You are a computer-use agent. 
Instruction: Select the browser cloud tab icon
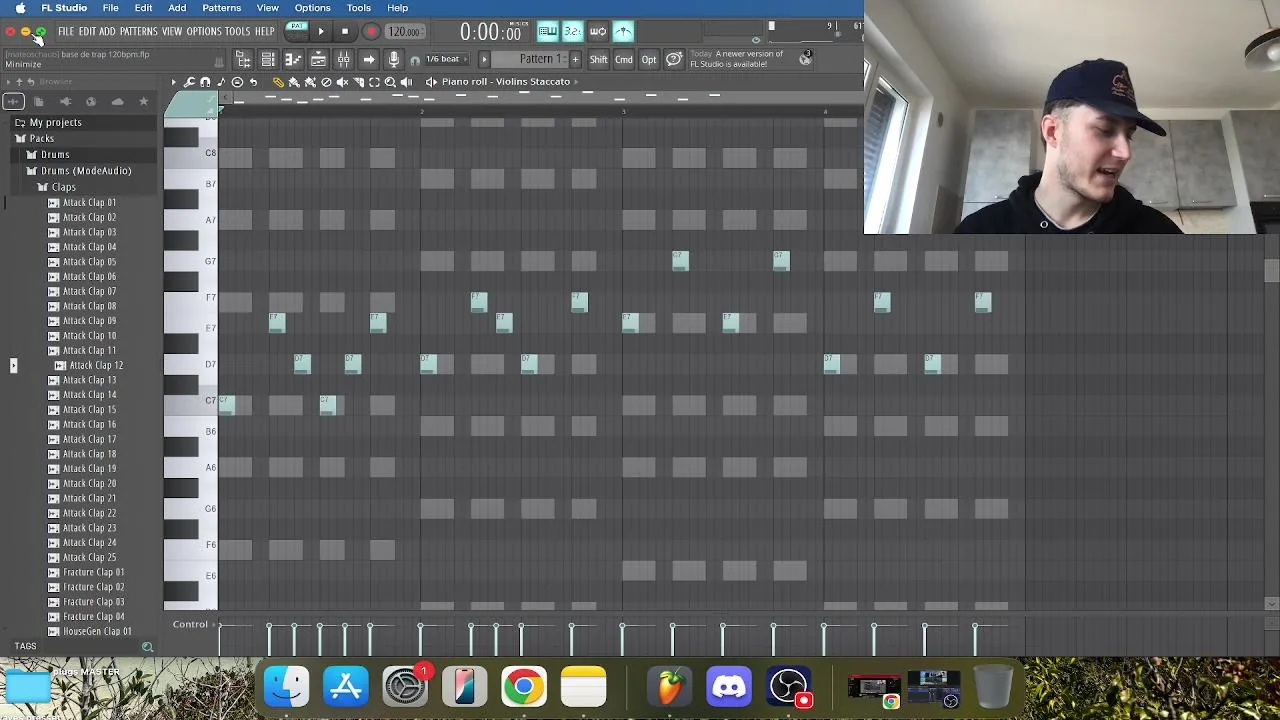pos(117,102)
